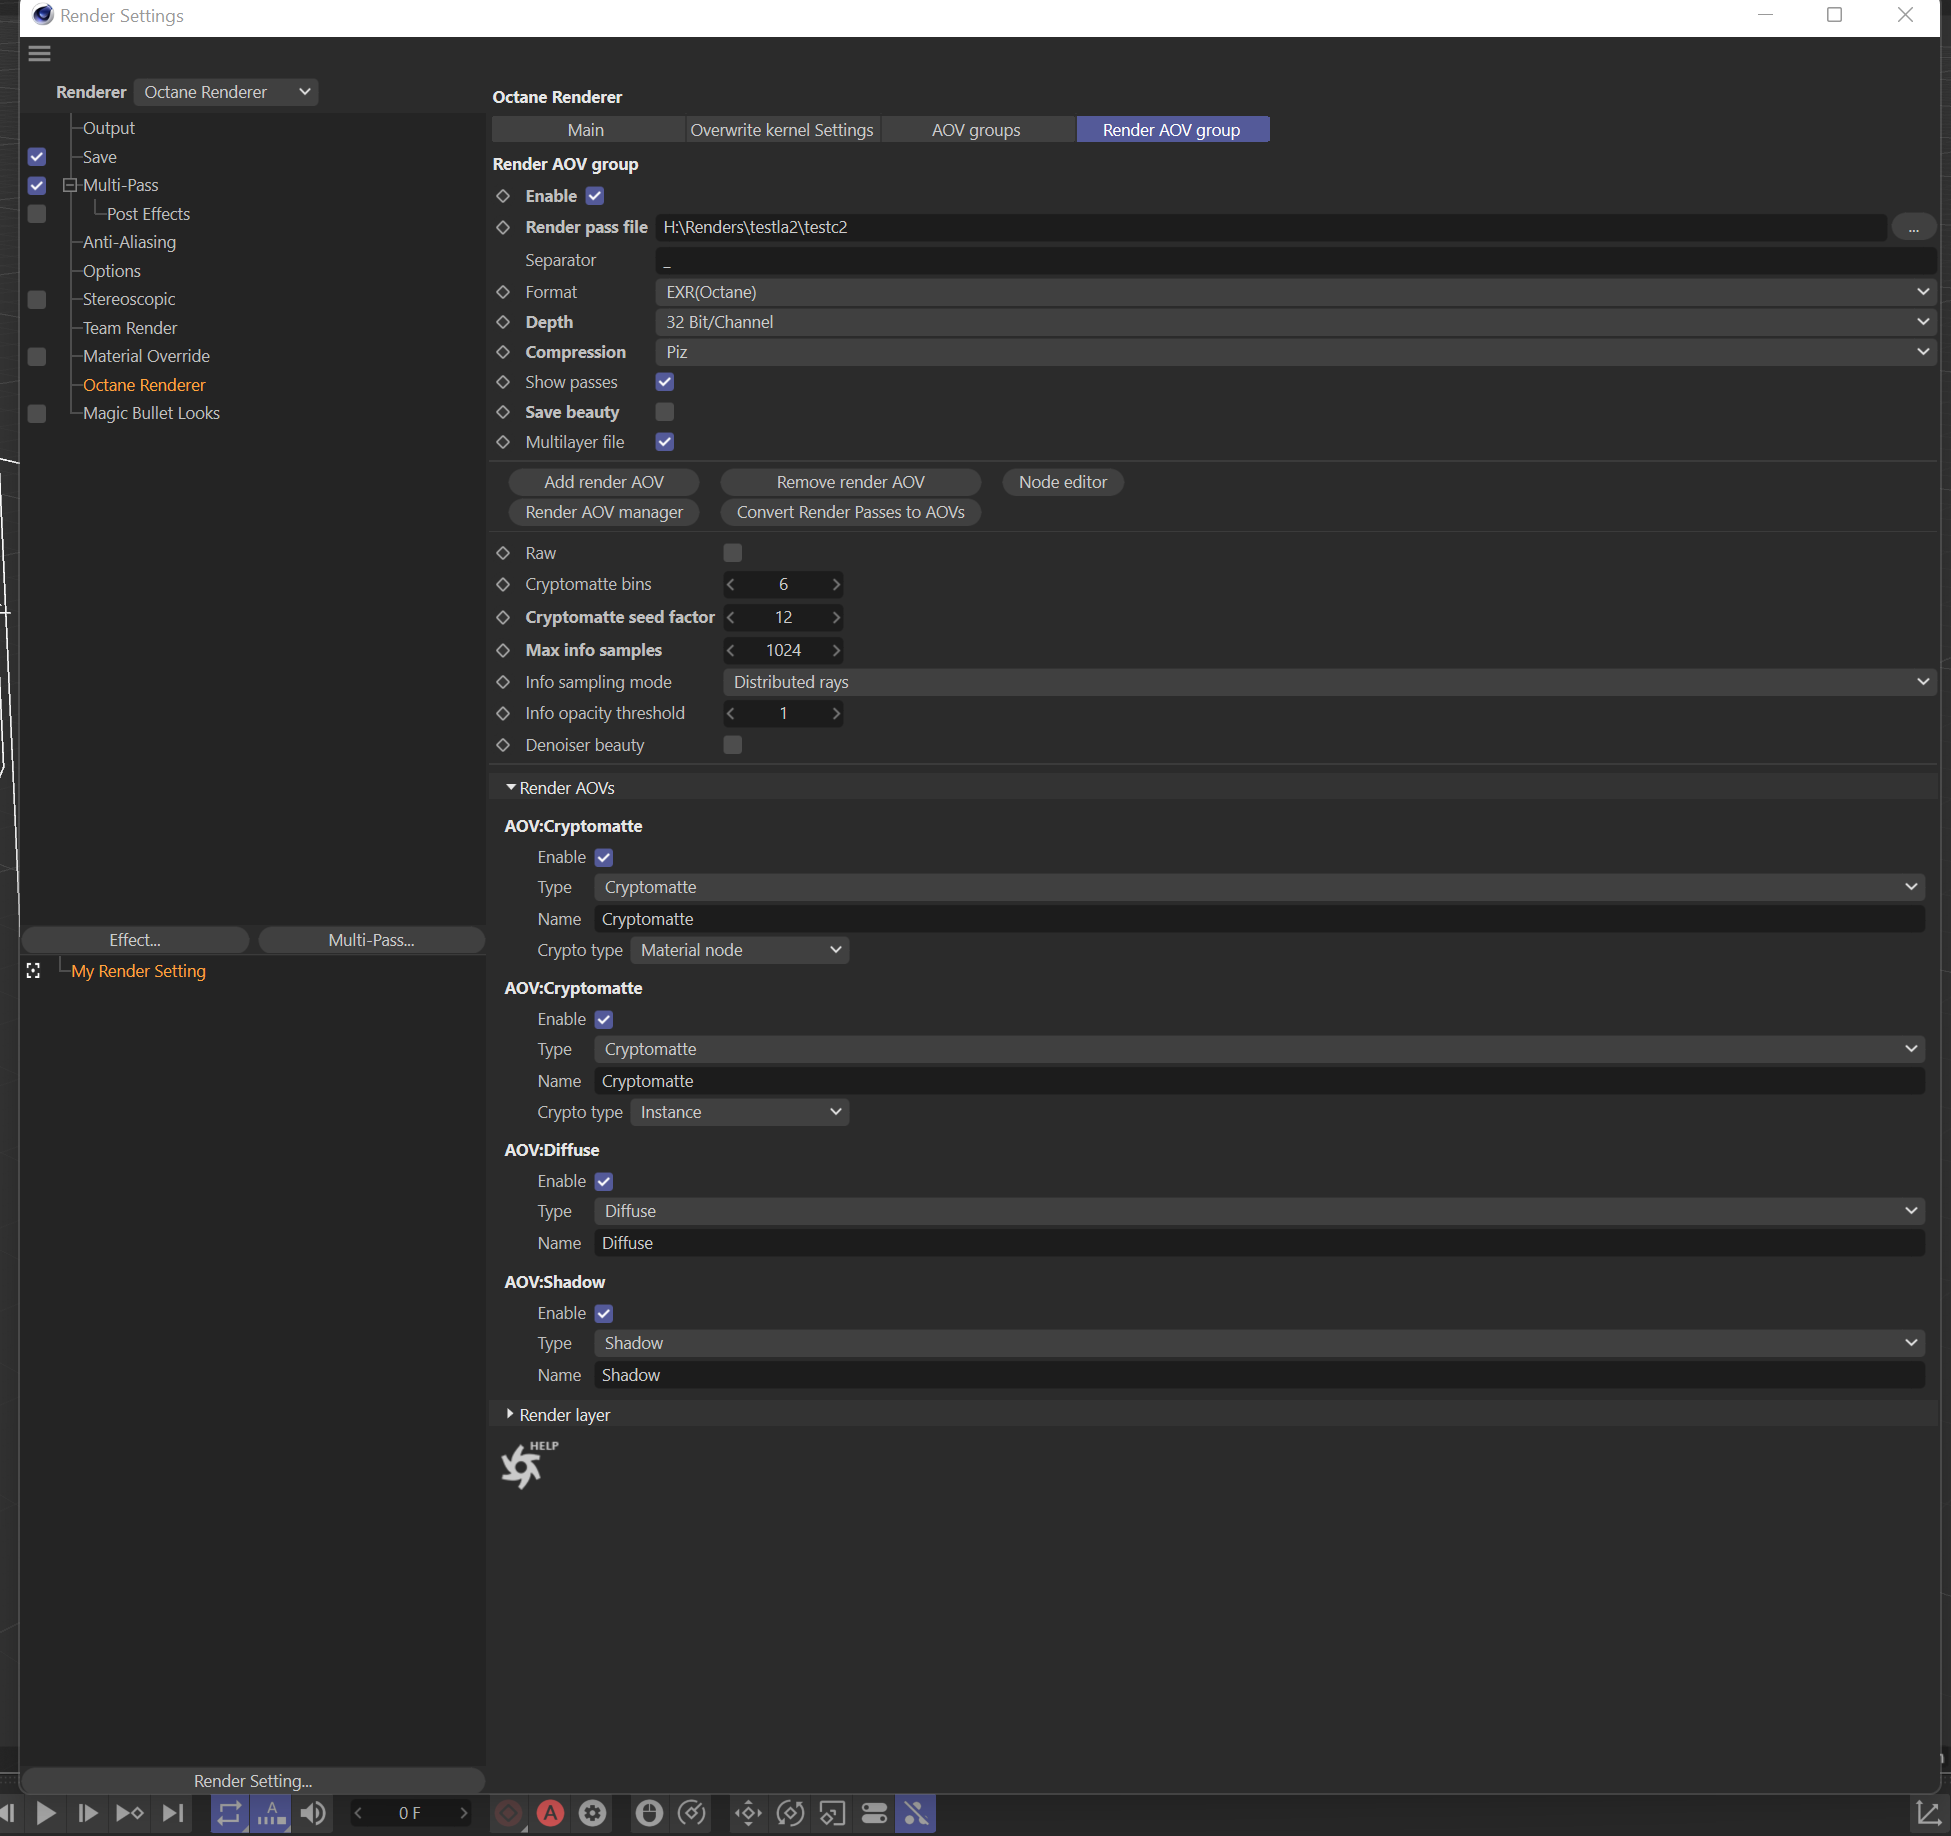
Task: Open keyframe settings gear icon
Action: pos(593,1813)
